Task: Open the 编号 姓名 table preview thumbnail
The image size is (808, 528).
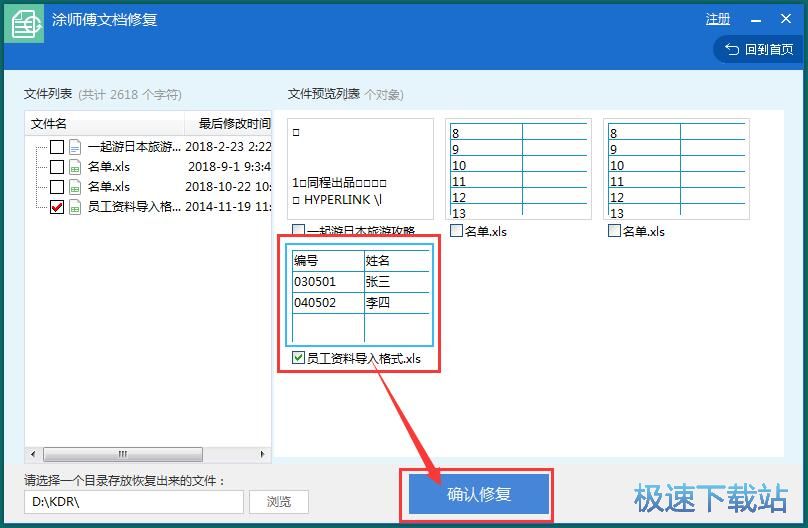Action: (360, 295)
